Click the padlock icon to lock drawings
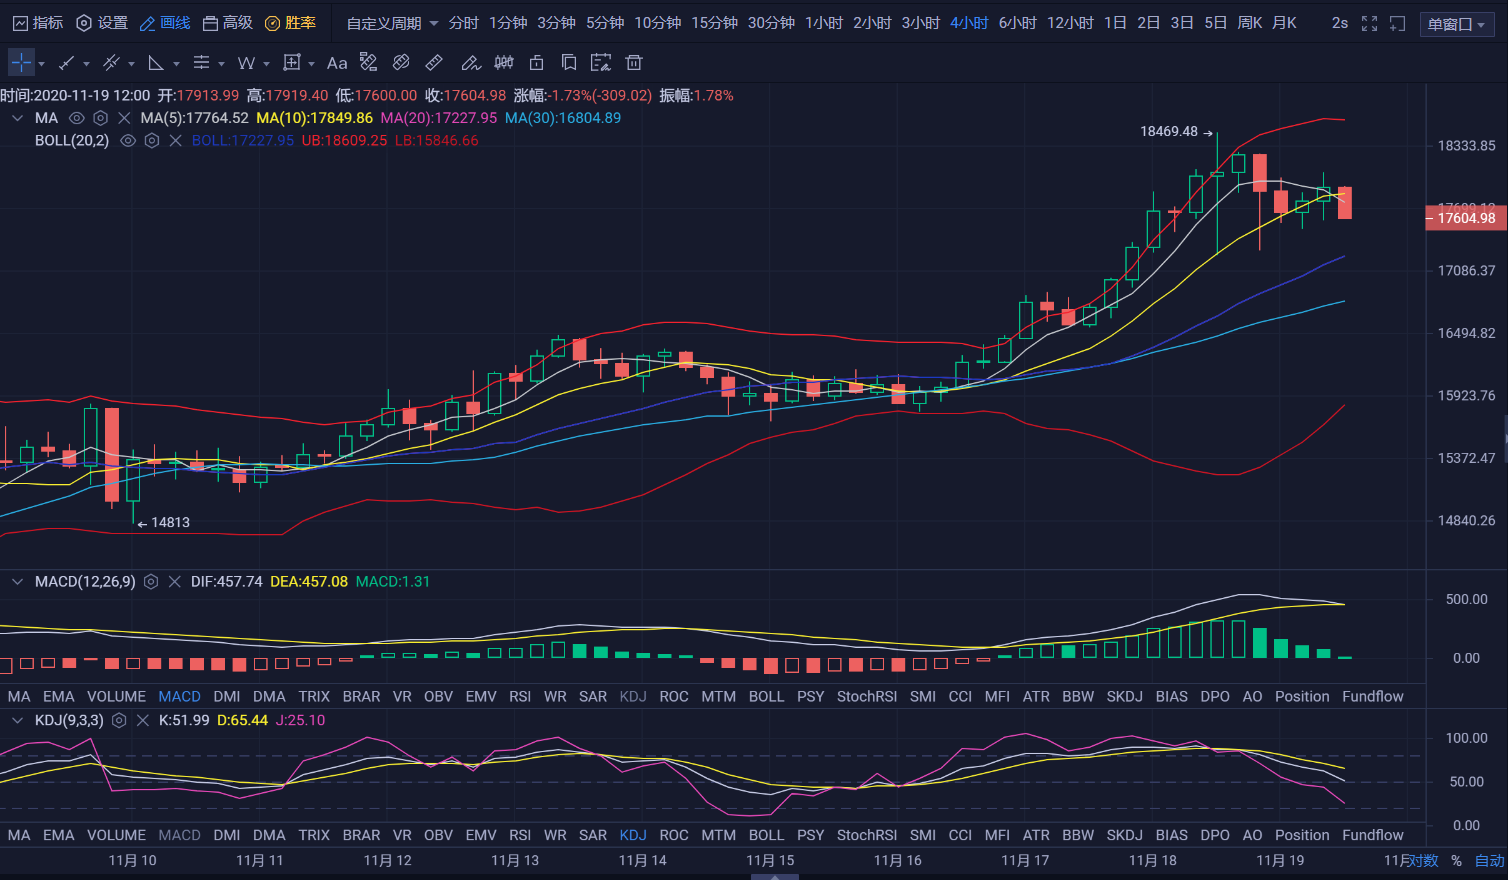This screenshot has width=1508, height=880. (536, 63)
